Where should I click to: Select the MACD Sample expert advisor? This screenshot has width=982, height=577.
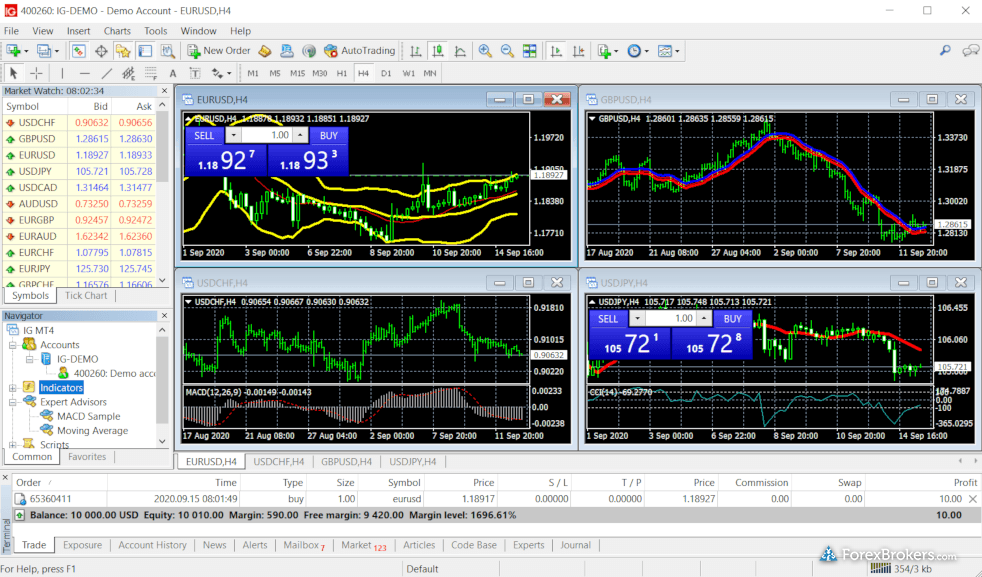coord(88,417)
